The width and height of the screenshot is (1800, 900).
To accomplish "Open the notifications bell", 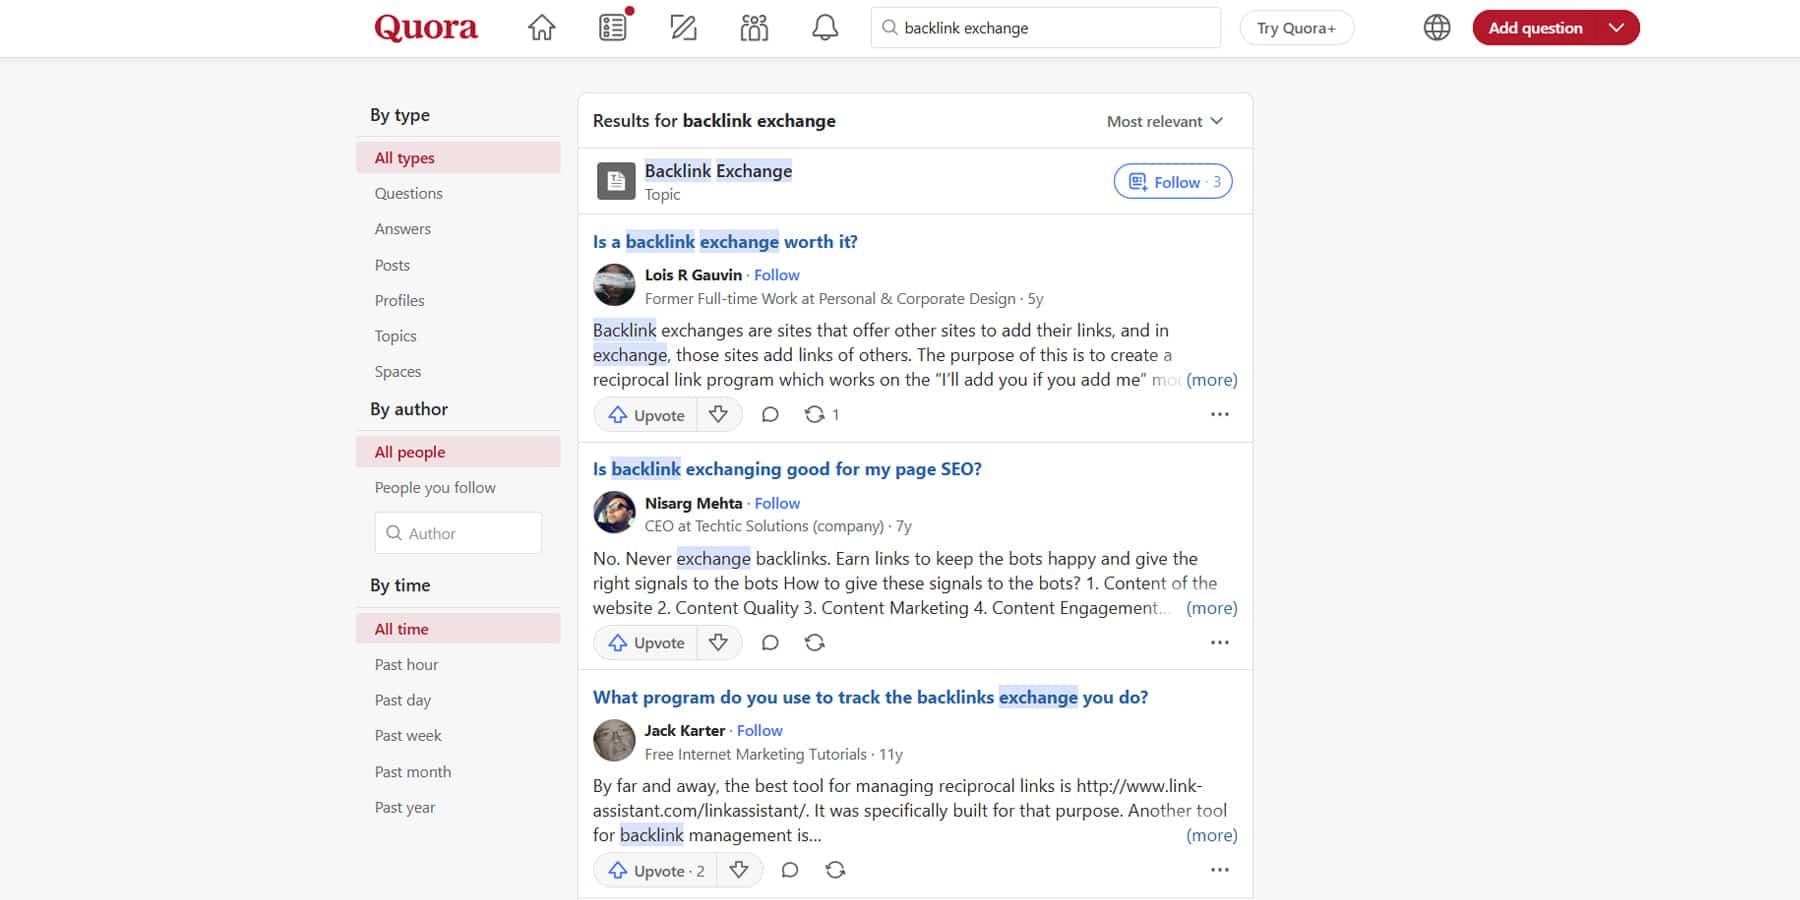I will pyautogui.click(x=823, y=27).
